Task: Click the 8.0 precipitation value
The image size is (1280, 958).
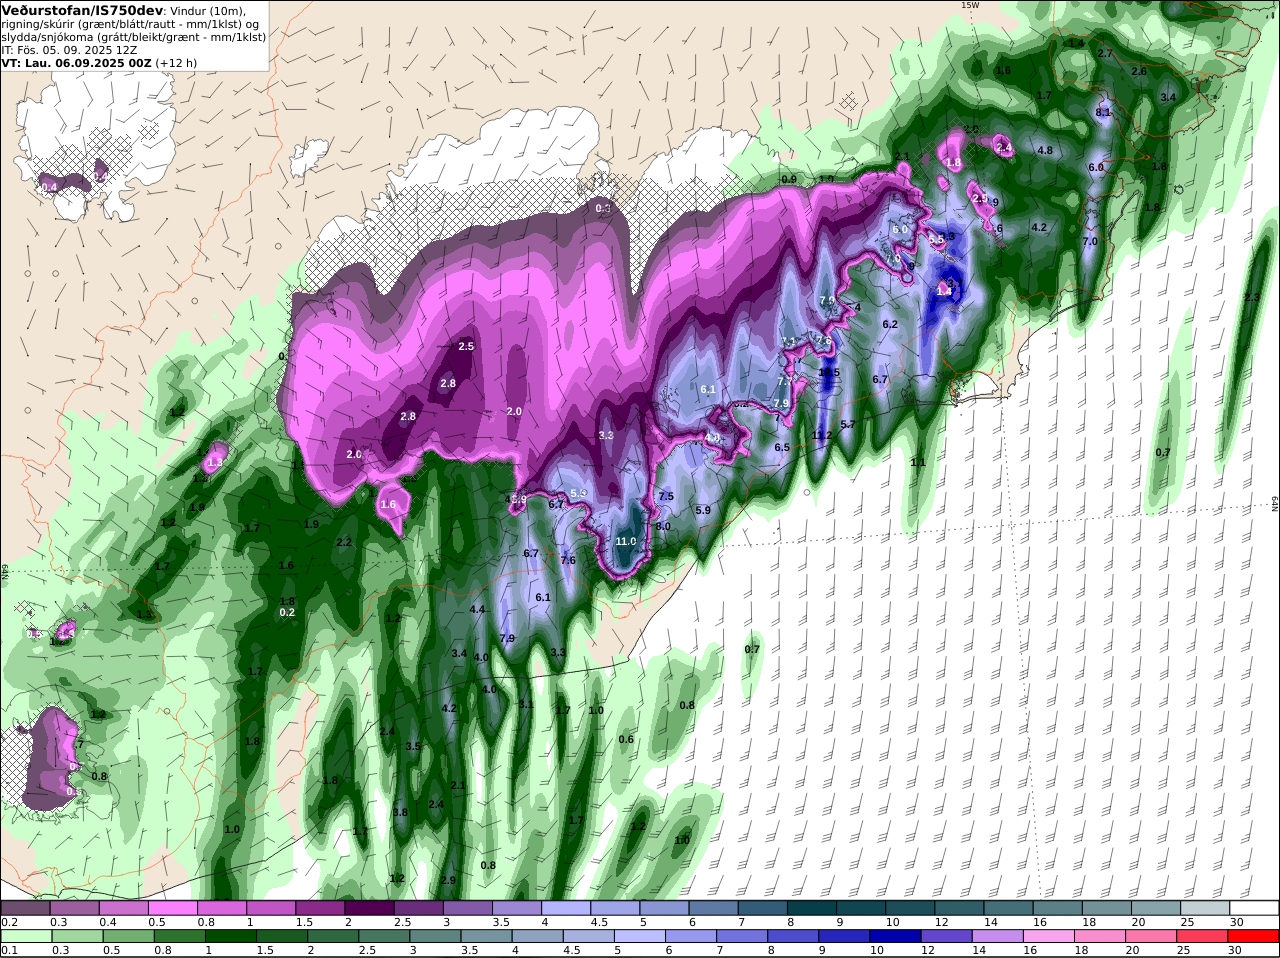Action: (663, 527)
